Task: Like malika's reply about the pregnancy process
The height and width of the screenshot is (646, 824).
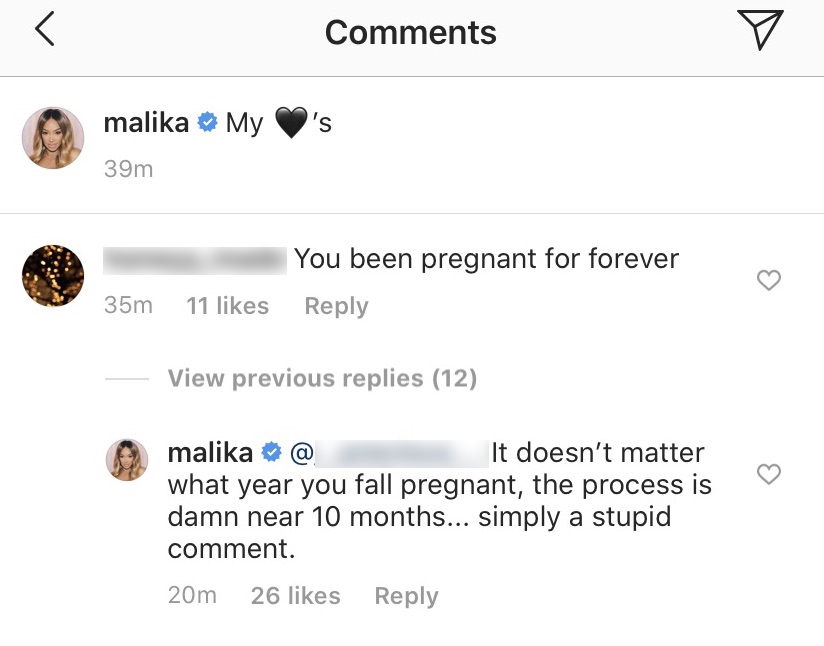Action: (769, 474)
